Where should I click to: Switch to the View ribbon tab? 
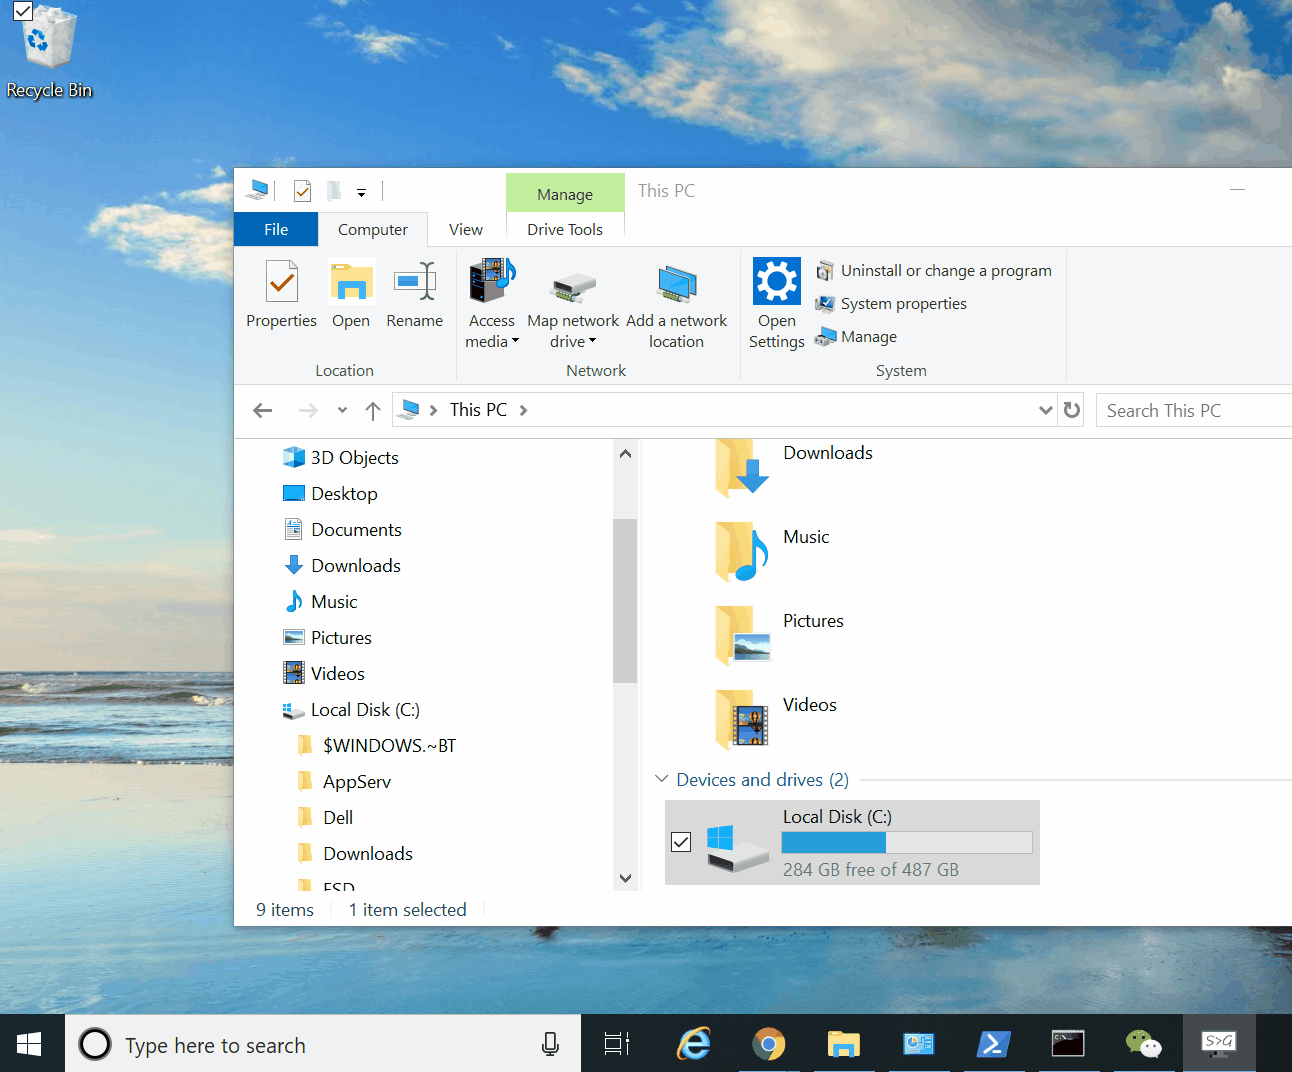tap(465, 230)
